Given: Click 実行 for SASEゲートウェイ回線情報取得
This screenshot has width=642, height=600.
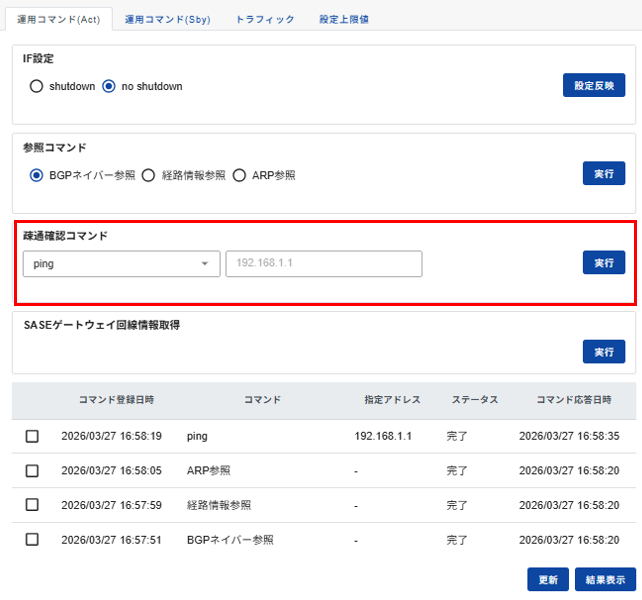Looking at the screenshot, I should pos(603,352).
